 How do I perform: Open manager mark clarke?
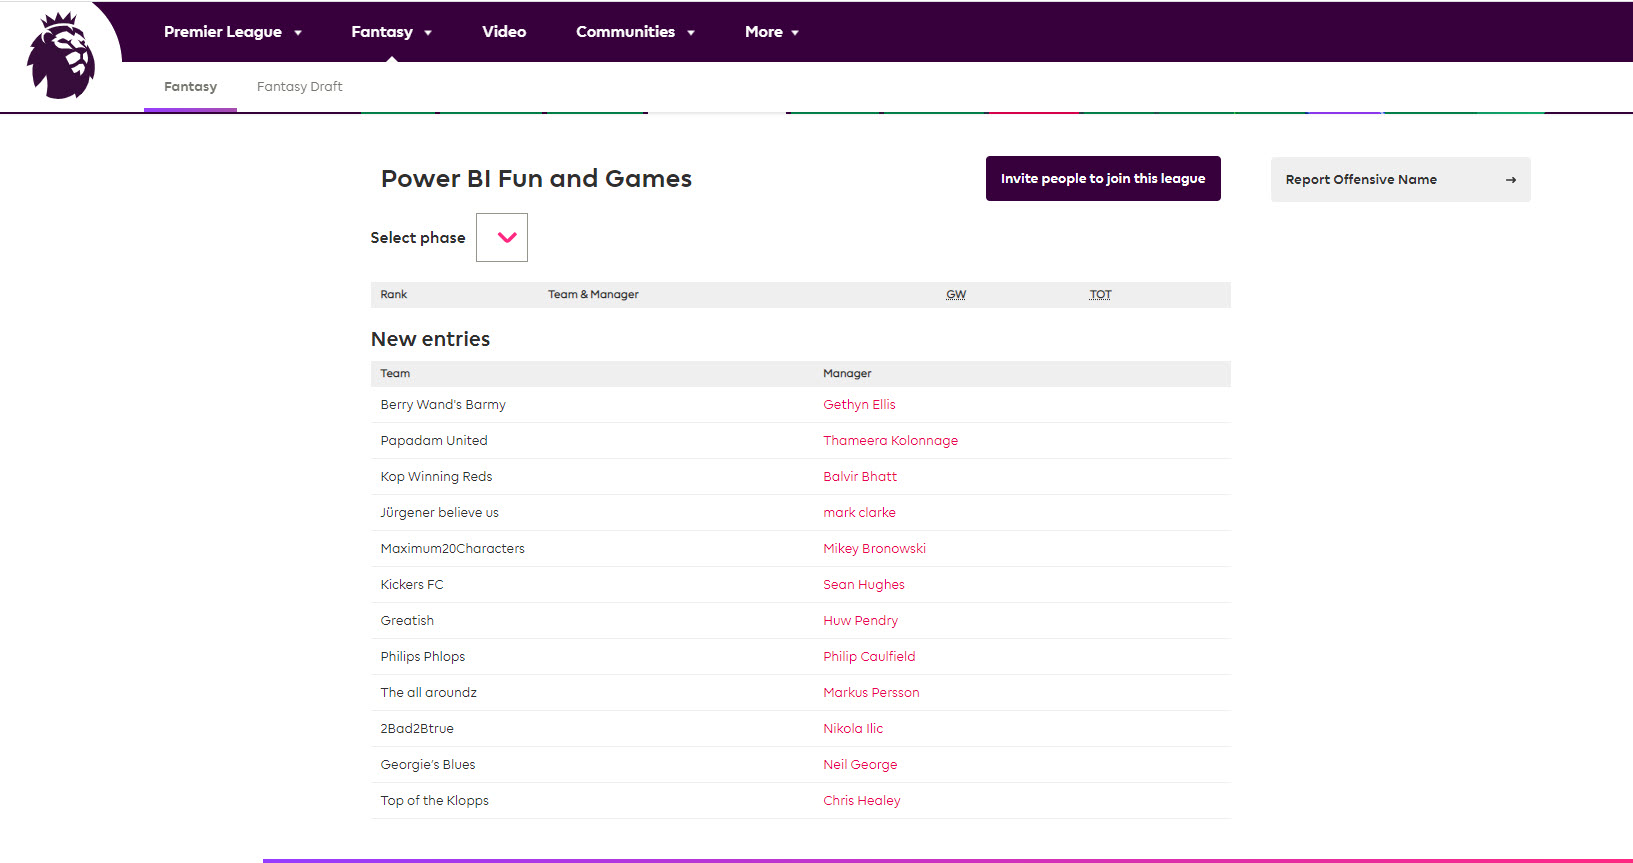pyautogui.click(x=859, y=513)
